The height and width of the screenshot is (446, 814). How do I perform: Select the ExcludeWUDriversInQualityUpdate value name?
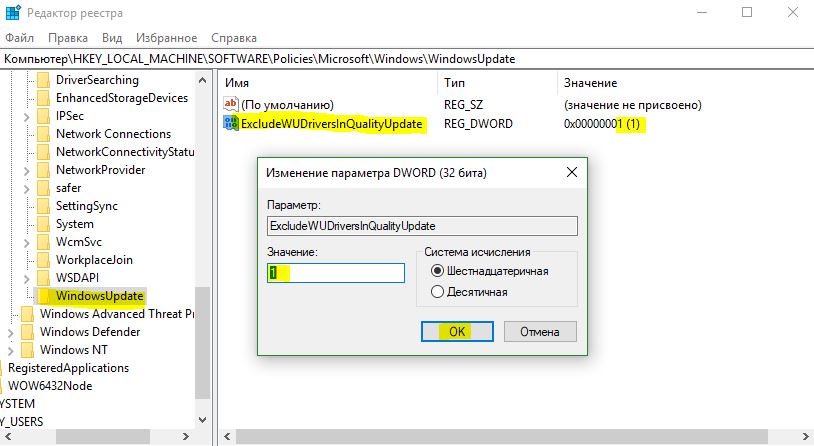tap(332, 124)
